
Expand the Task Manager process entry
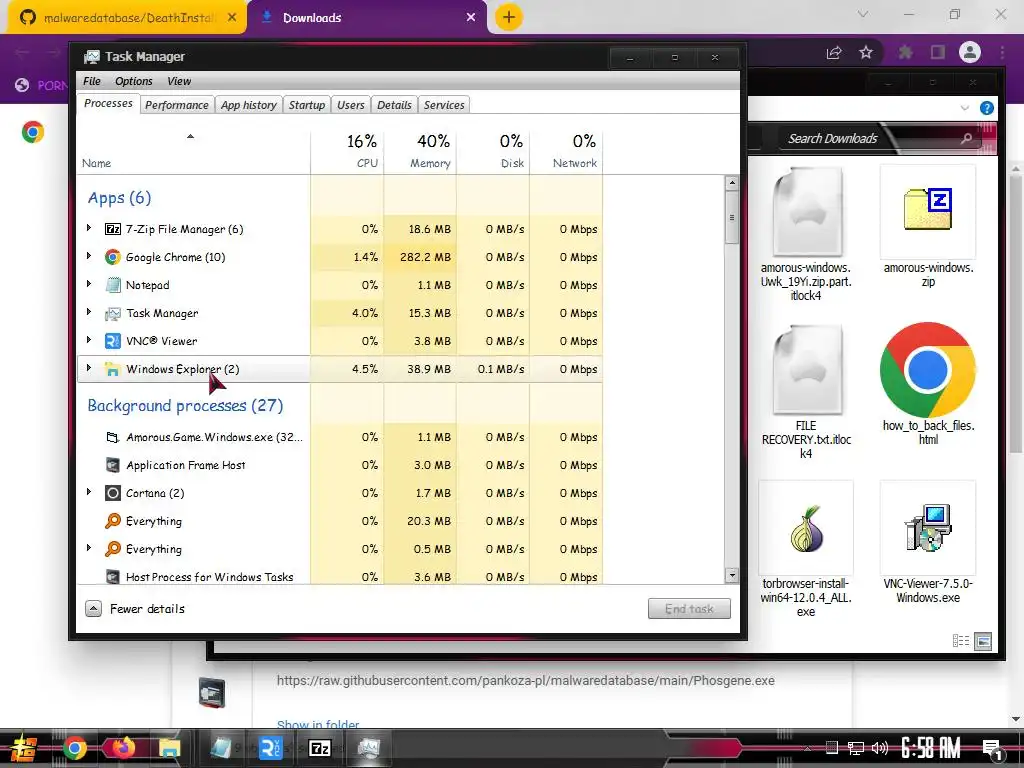point(89,312)
